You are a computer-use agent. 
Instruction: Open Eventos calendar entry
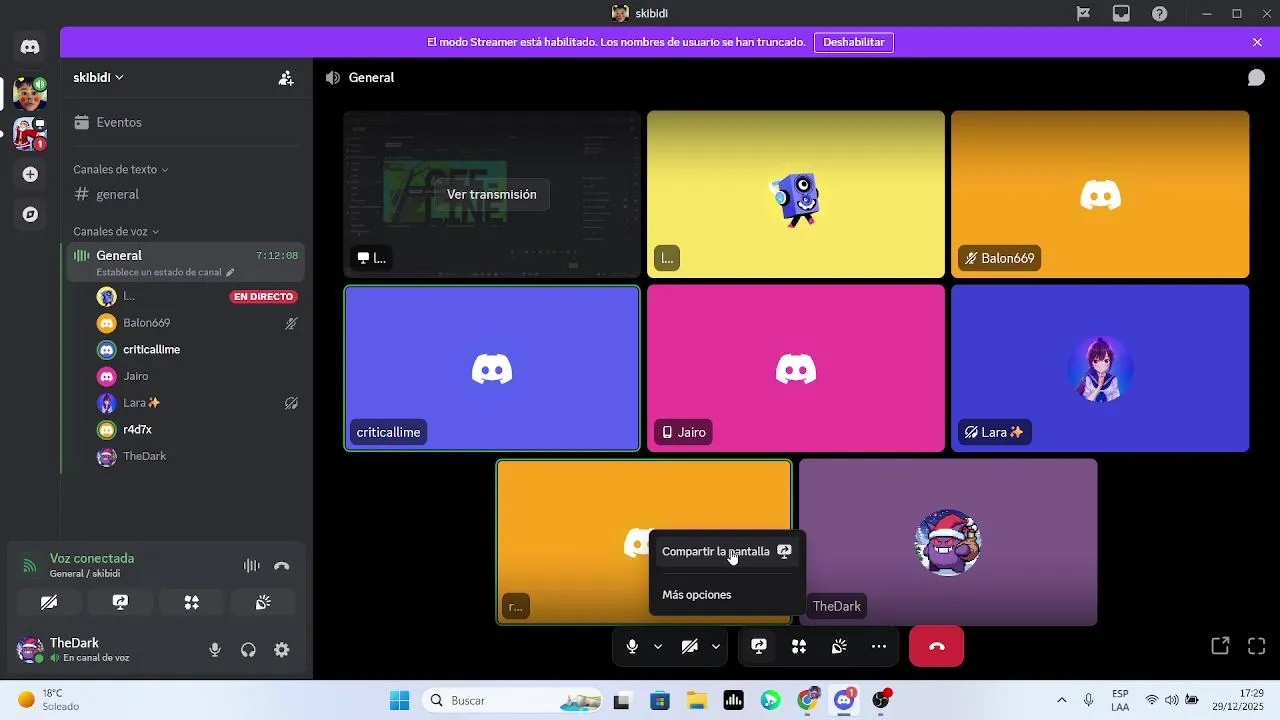(x=186, y=122)
